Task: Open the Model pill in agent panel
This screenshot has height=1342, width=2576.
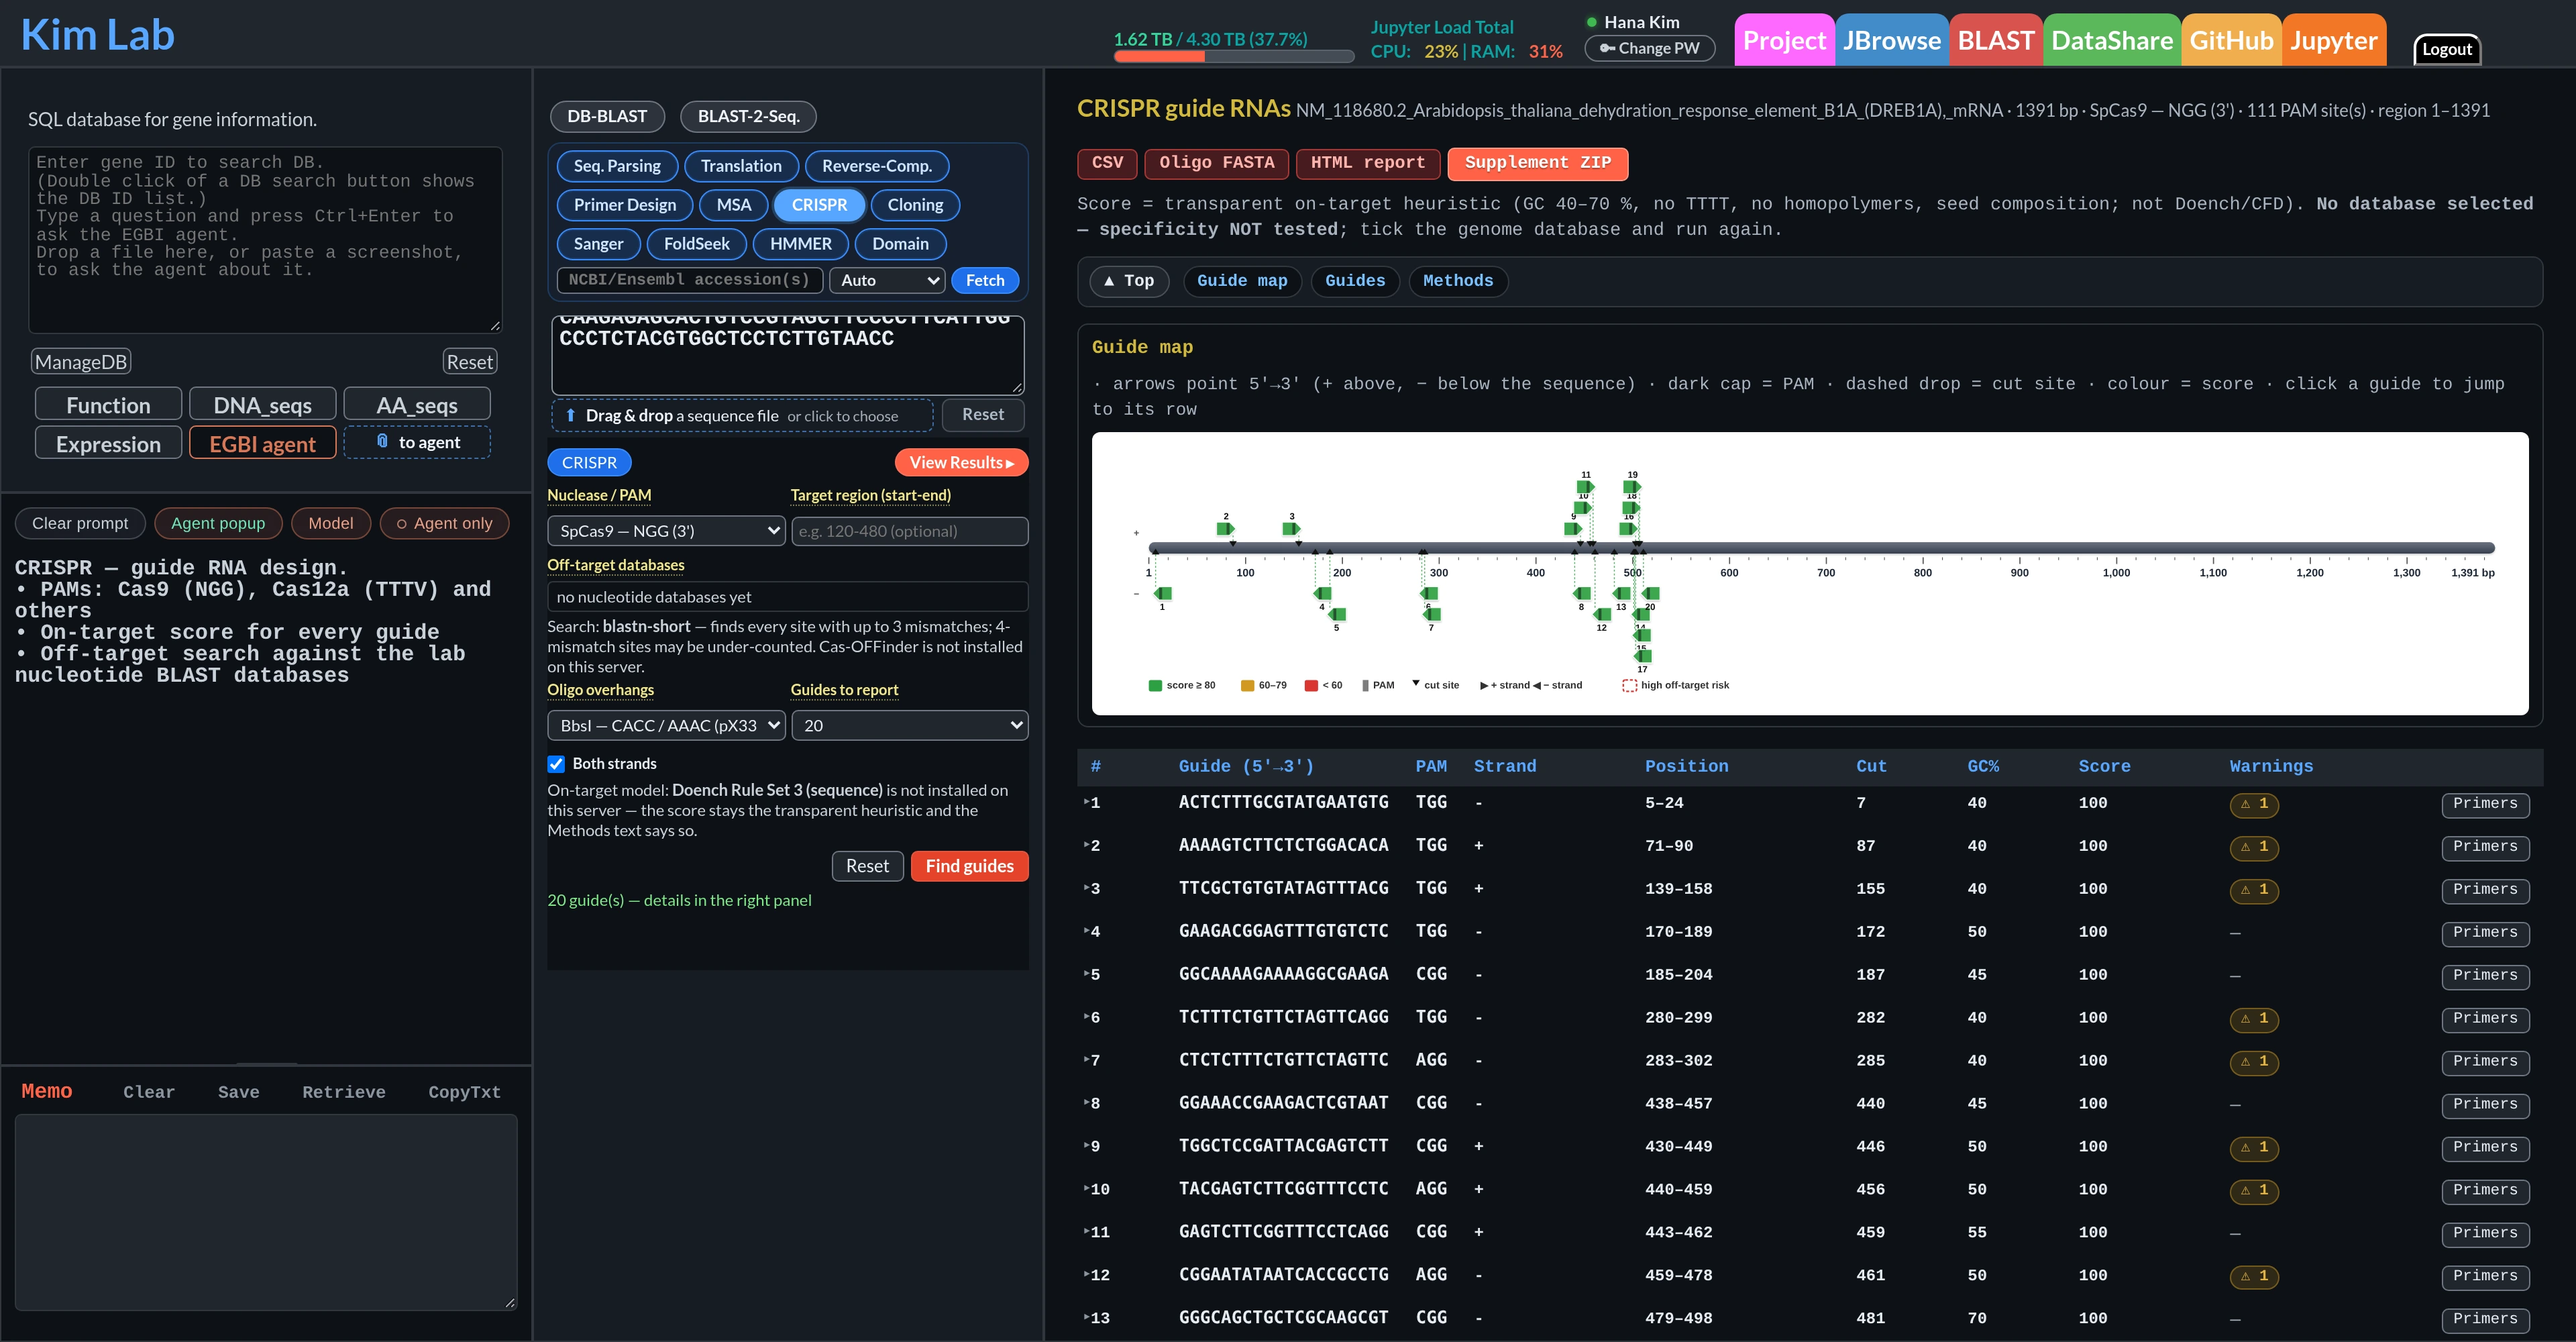Action: tap(331, 523)
